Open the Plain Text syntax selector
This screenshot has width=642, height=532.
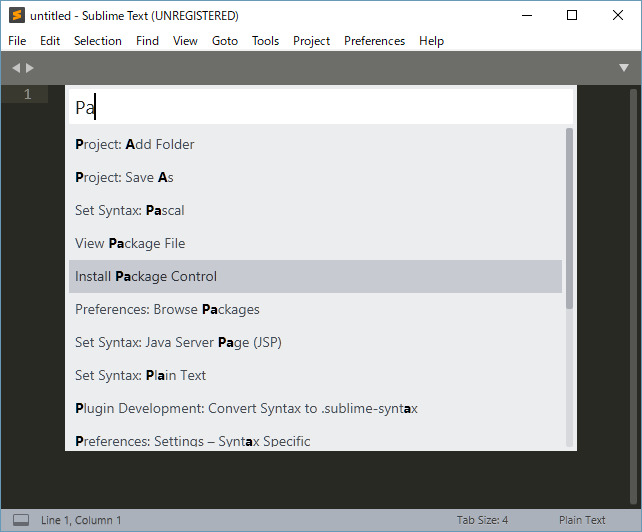[x=582, y=520]
